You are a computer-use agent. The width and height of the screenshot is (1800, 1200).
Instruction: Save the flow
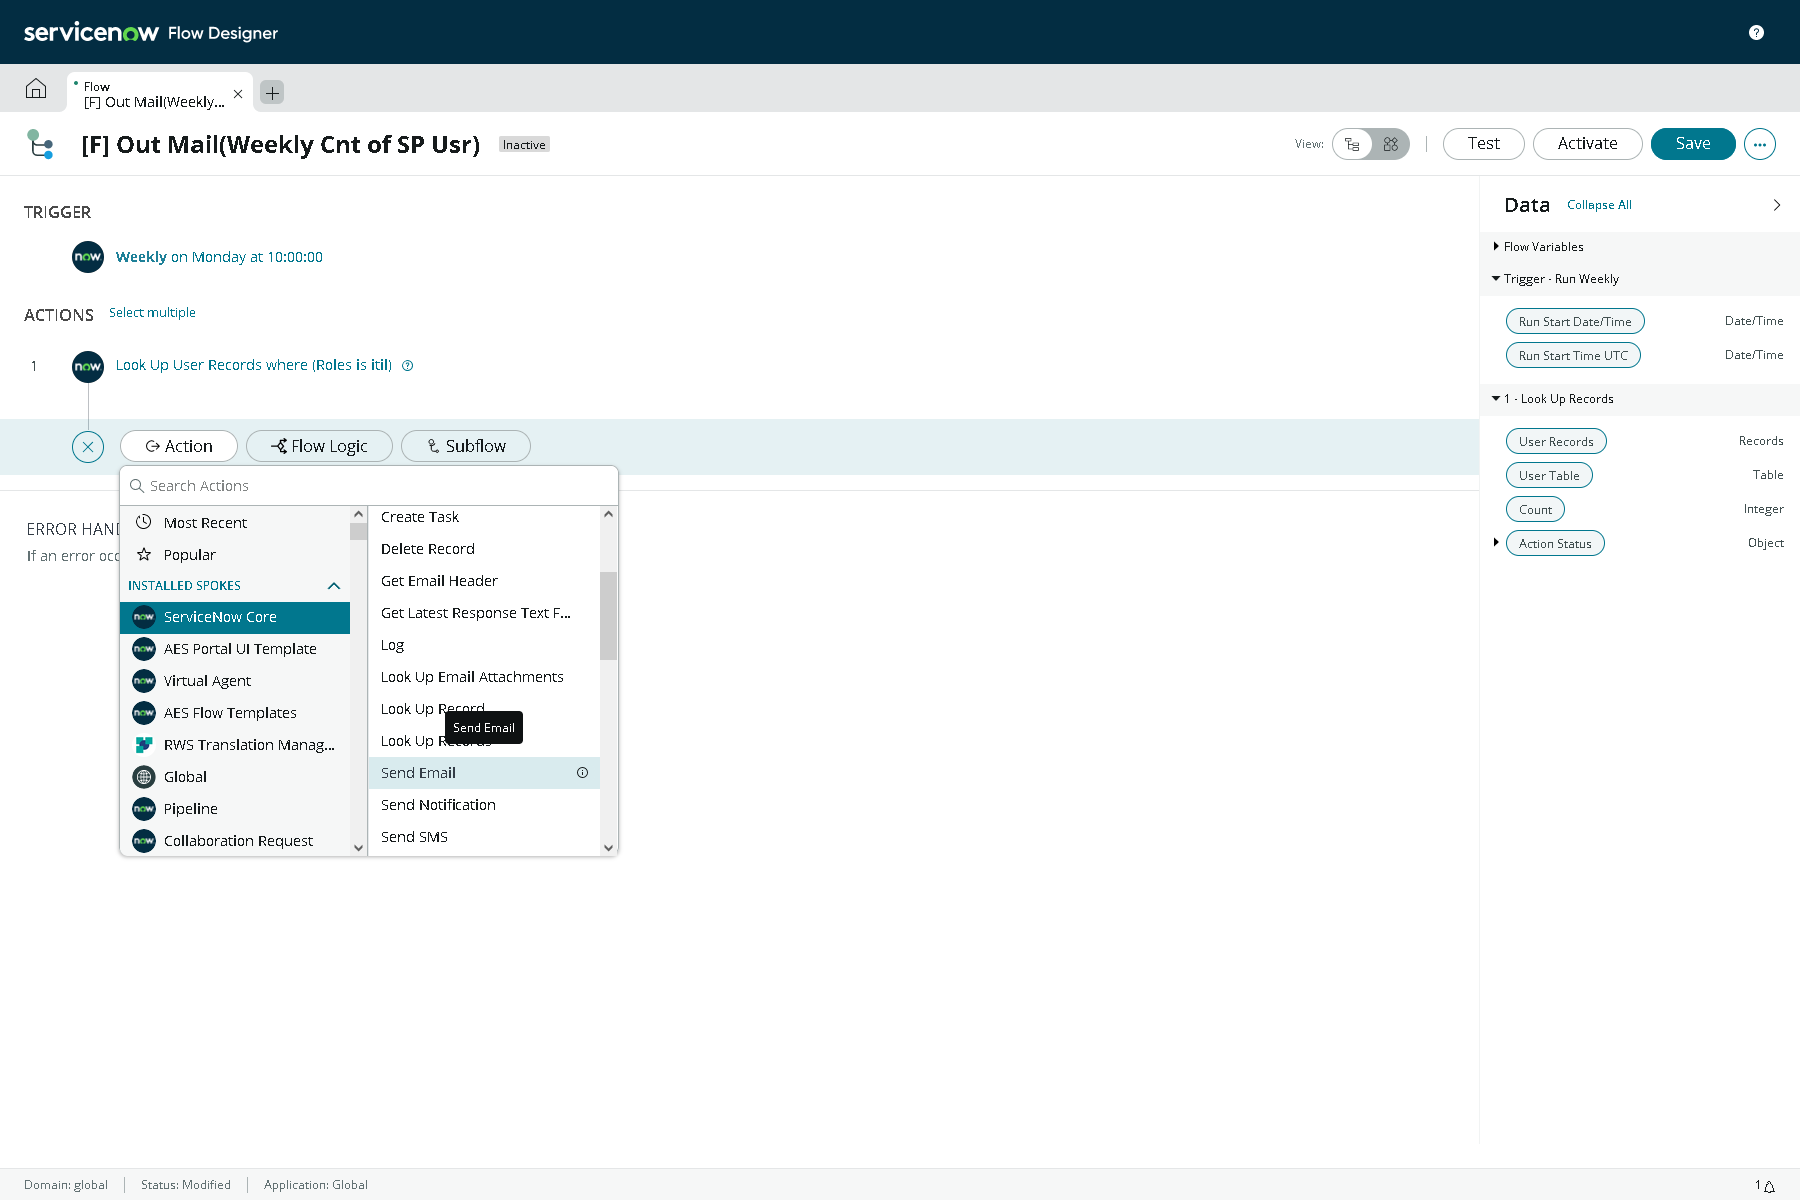point(1693,144)
